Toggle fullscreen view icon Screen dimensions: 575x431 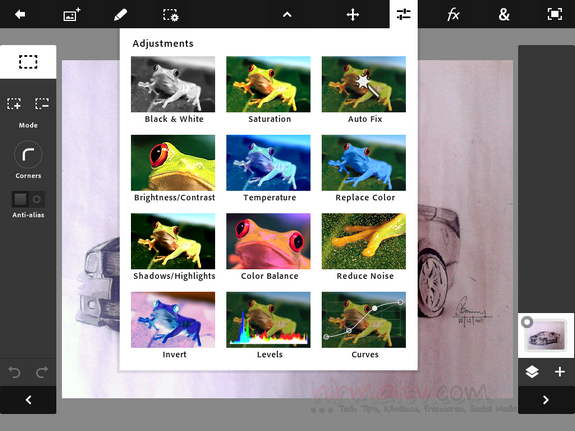(554, 14)
